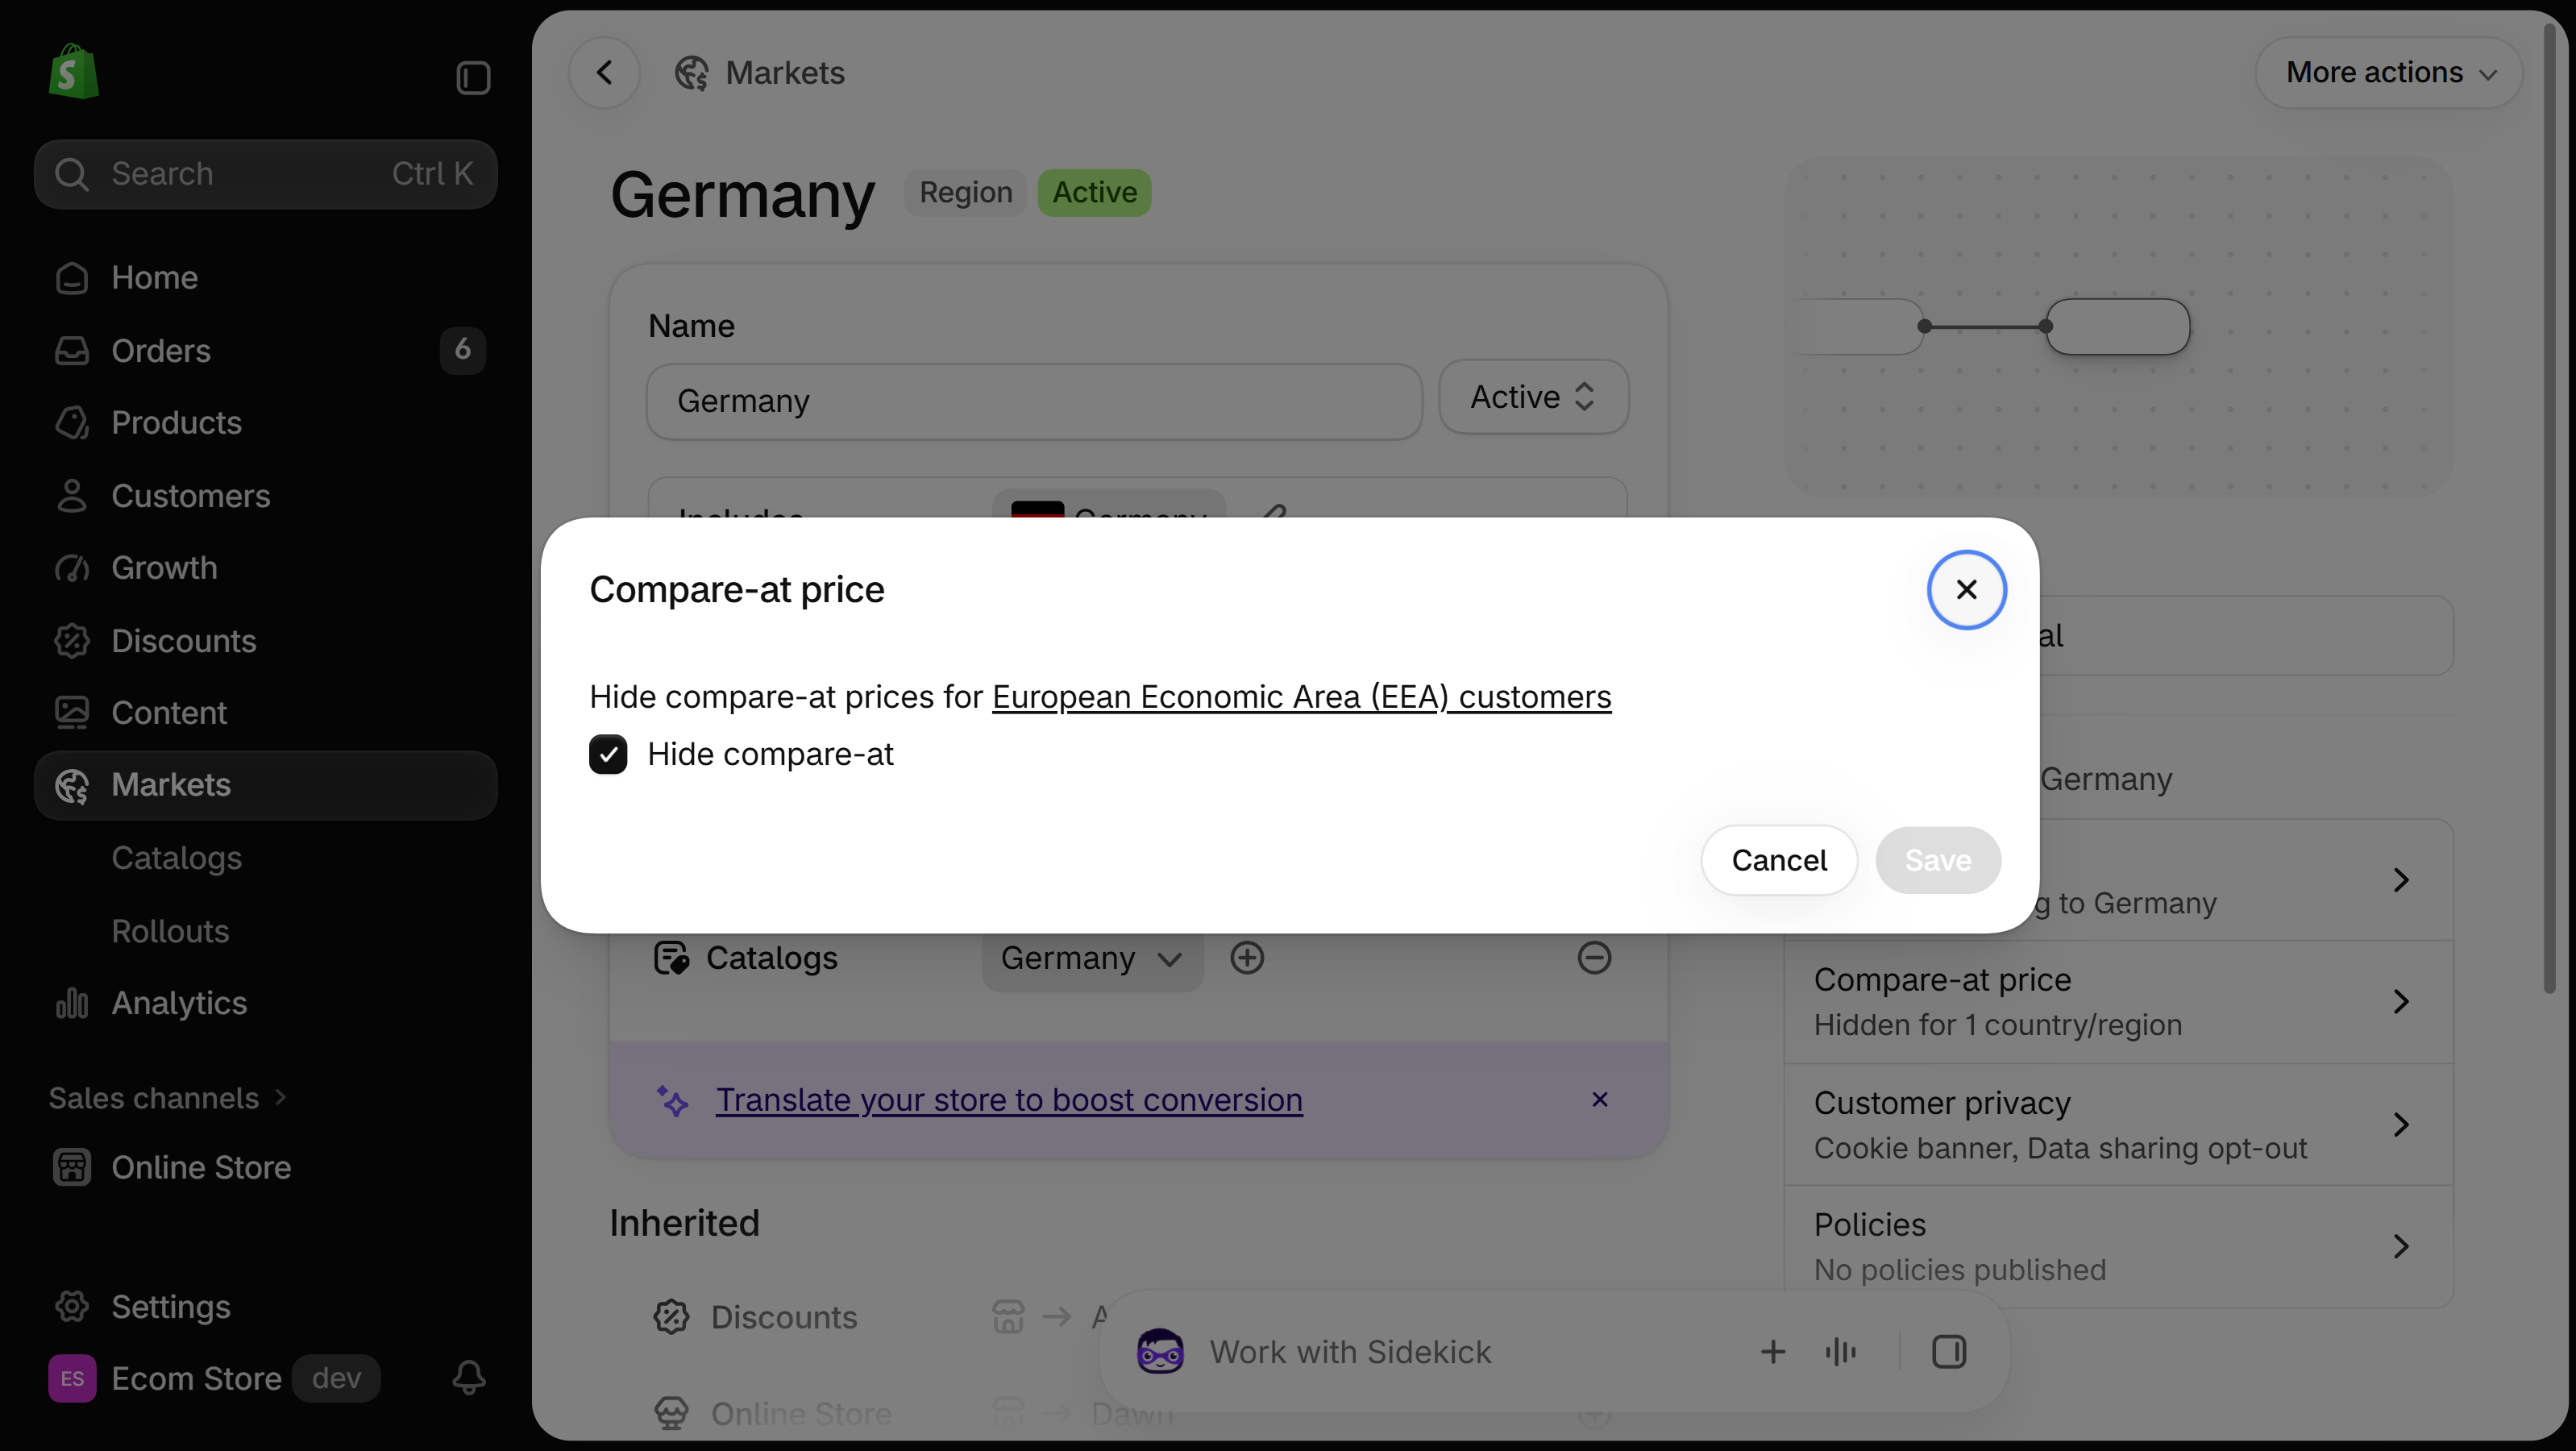Click the Save button in dialog
2576x1451 pixels.
tap(1938, 860)
